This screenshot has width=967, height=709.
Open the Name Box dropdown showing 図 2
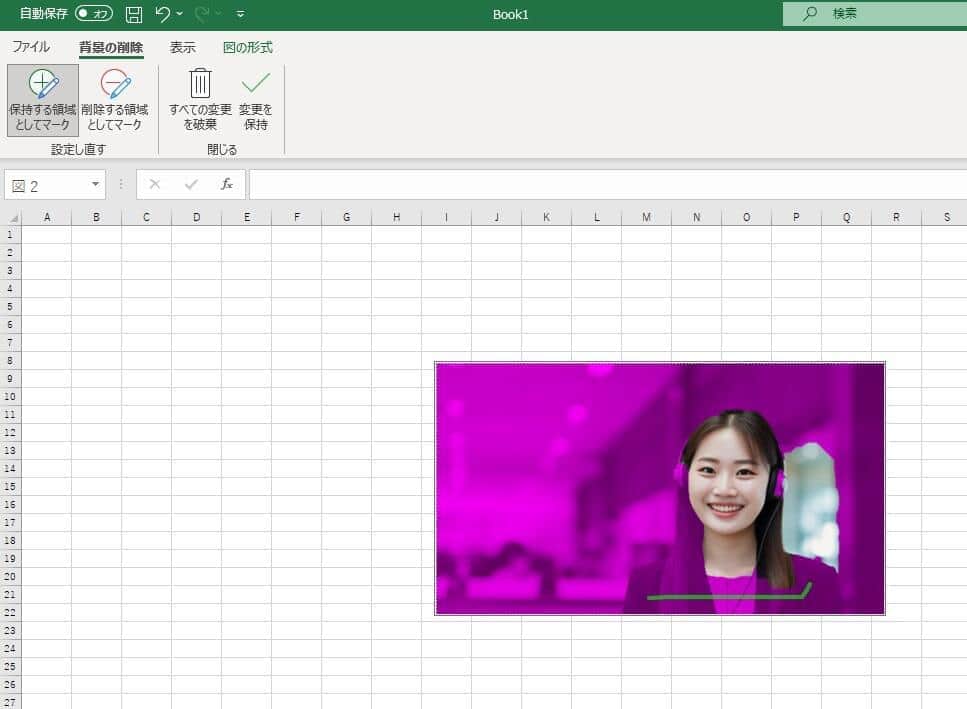[96, 184]
